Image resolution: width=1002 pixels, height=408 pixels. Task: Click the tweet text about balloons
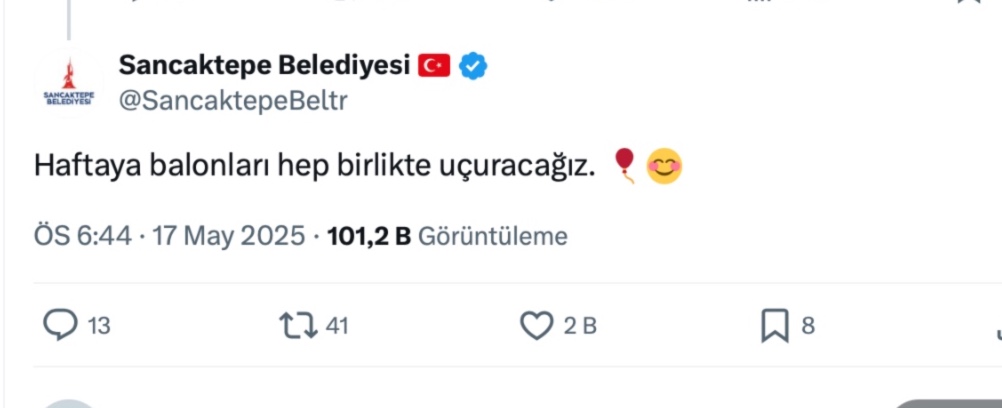click(x=314, y=166)
